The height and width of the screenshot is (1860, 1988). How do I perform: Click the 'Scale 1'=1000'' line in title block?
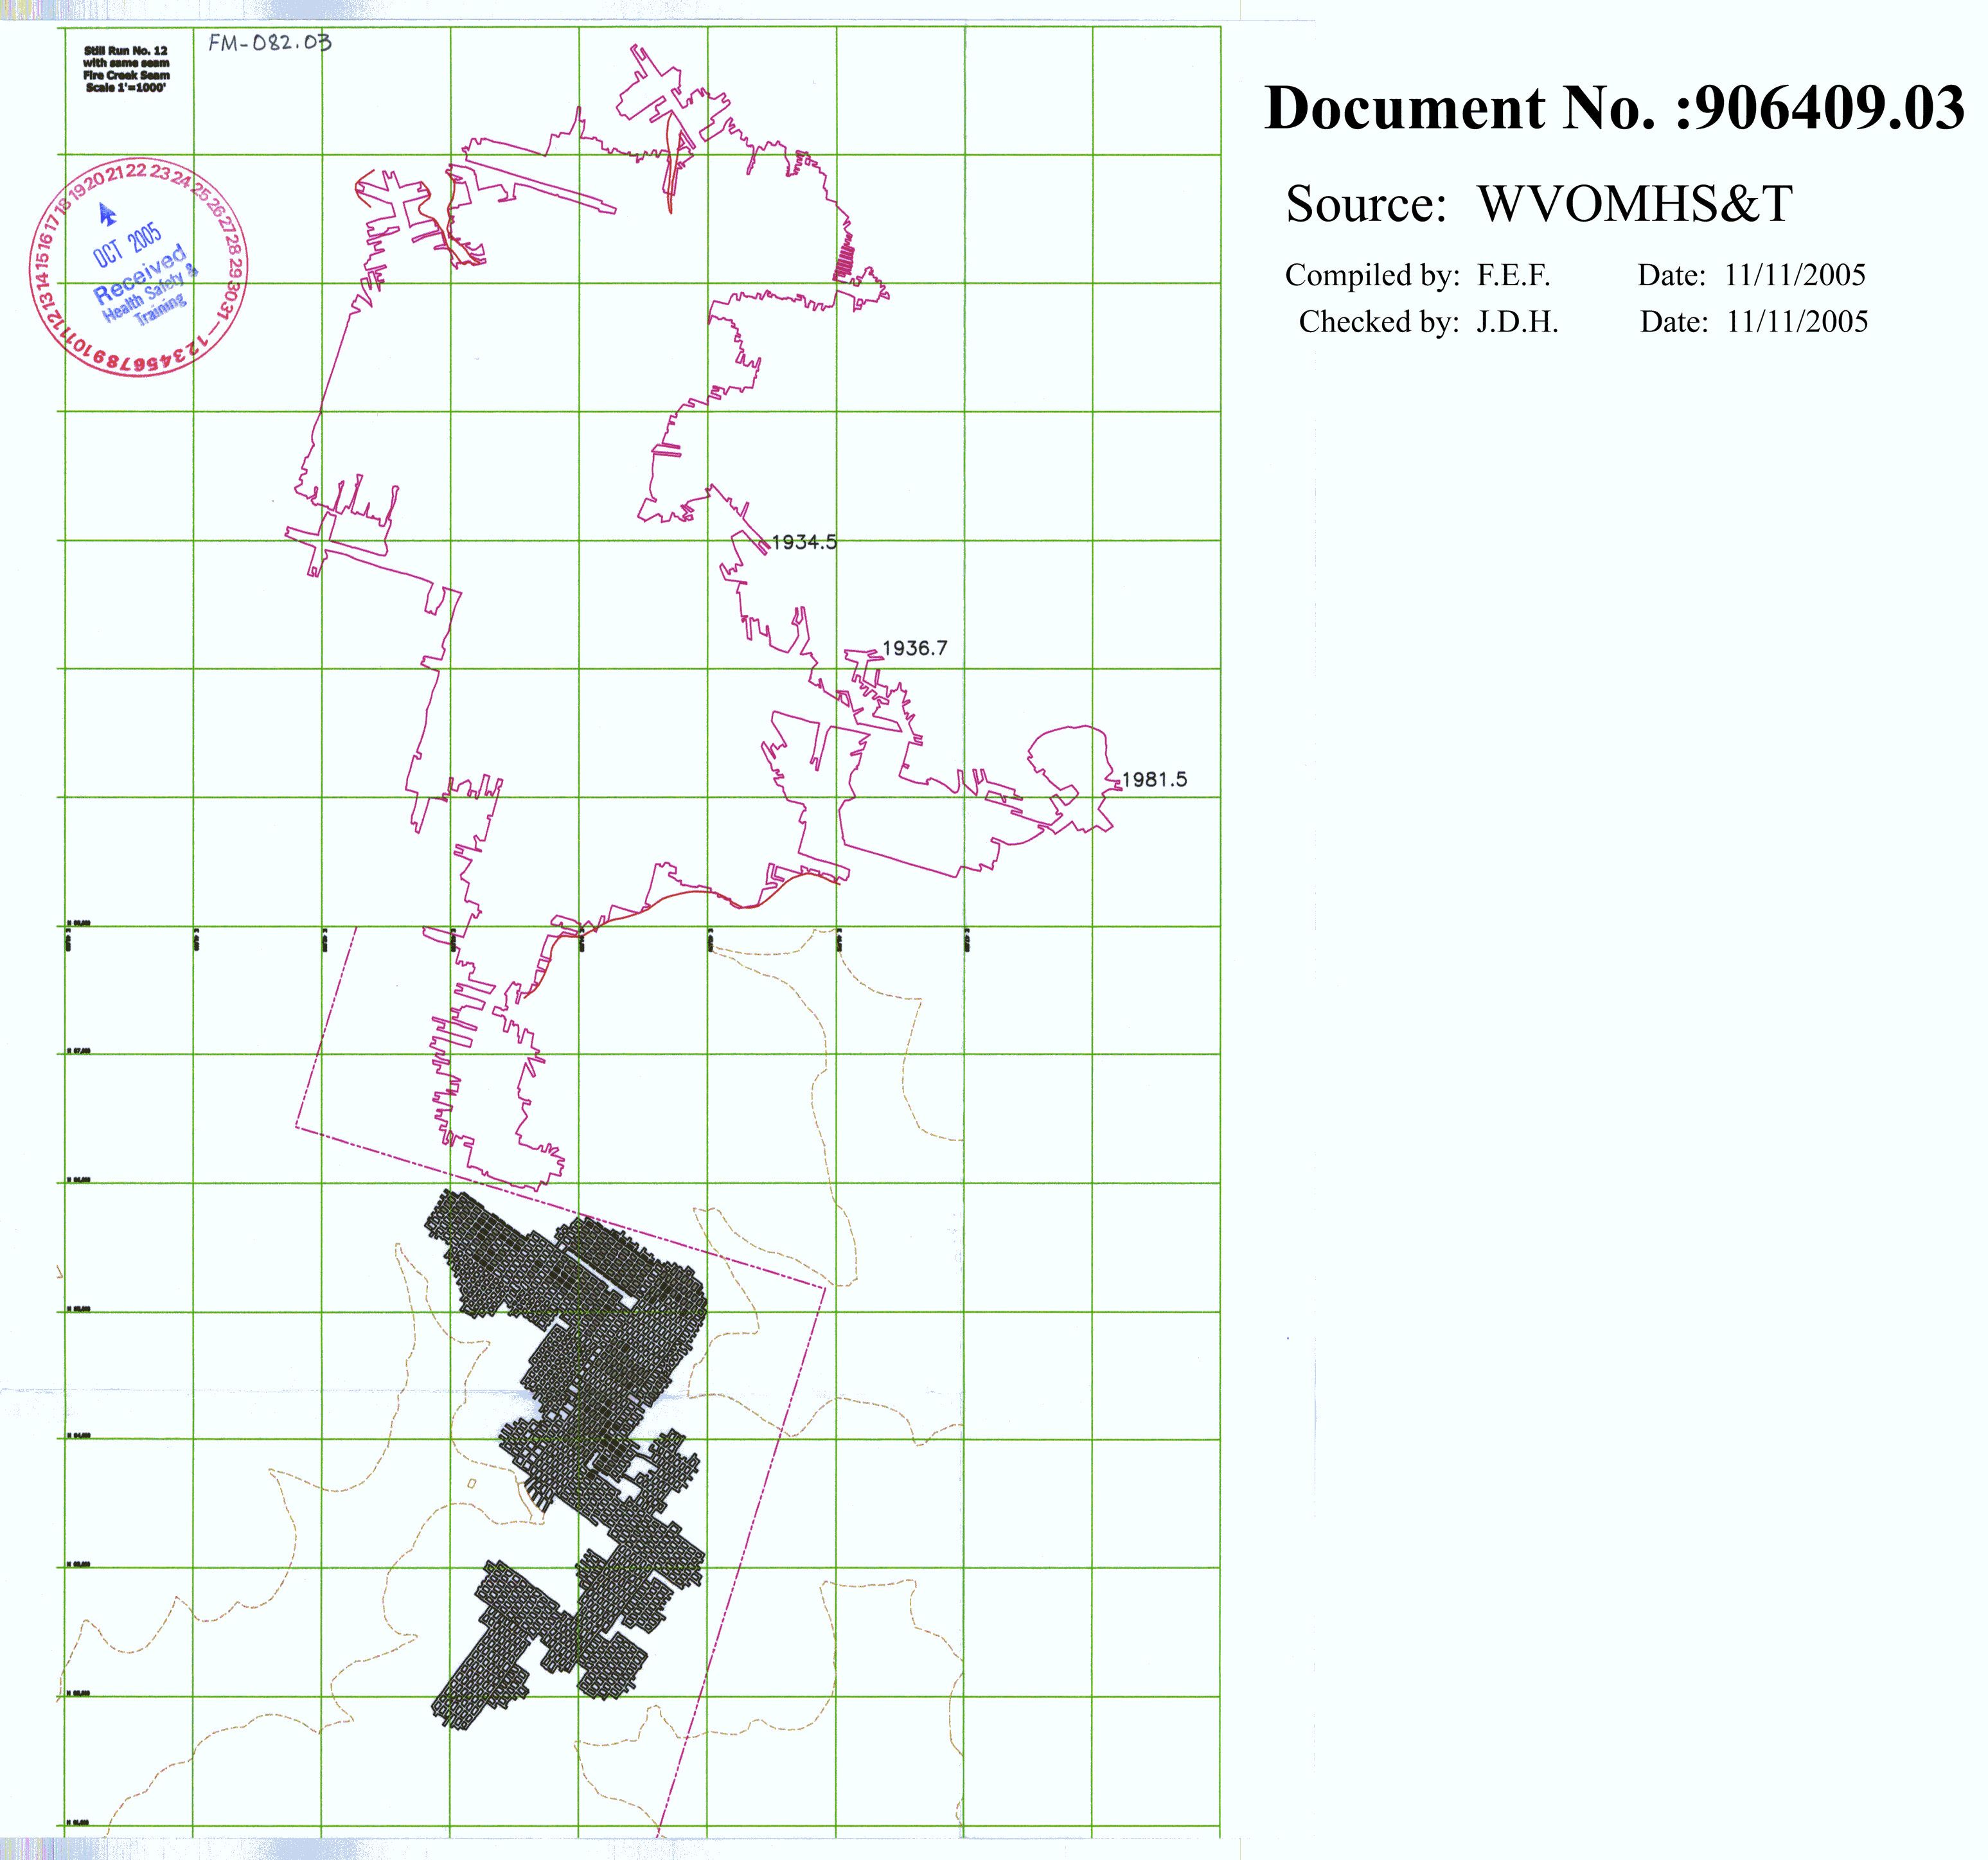coord(126,87)
